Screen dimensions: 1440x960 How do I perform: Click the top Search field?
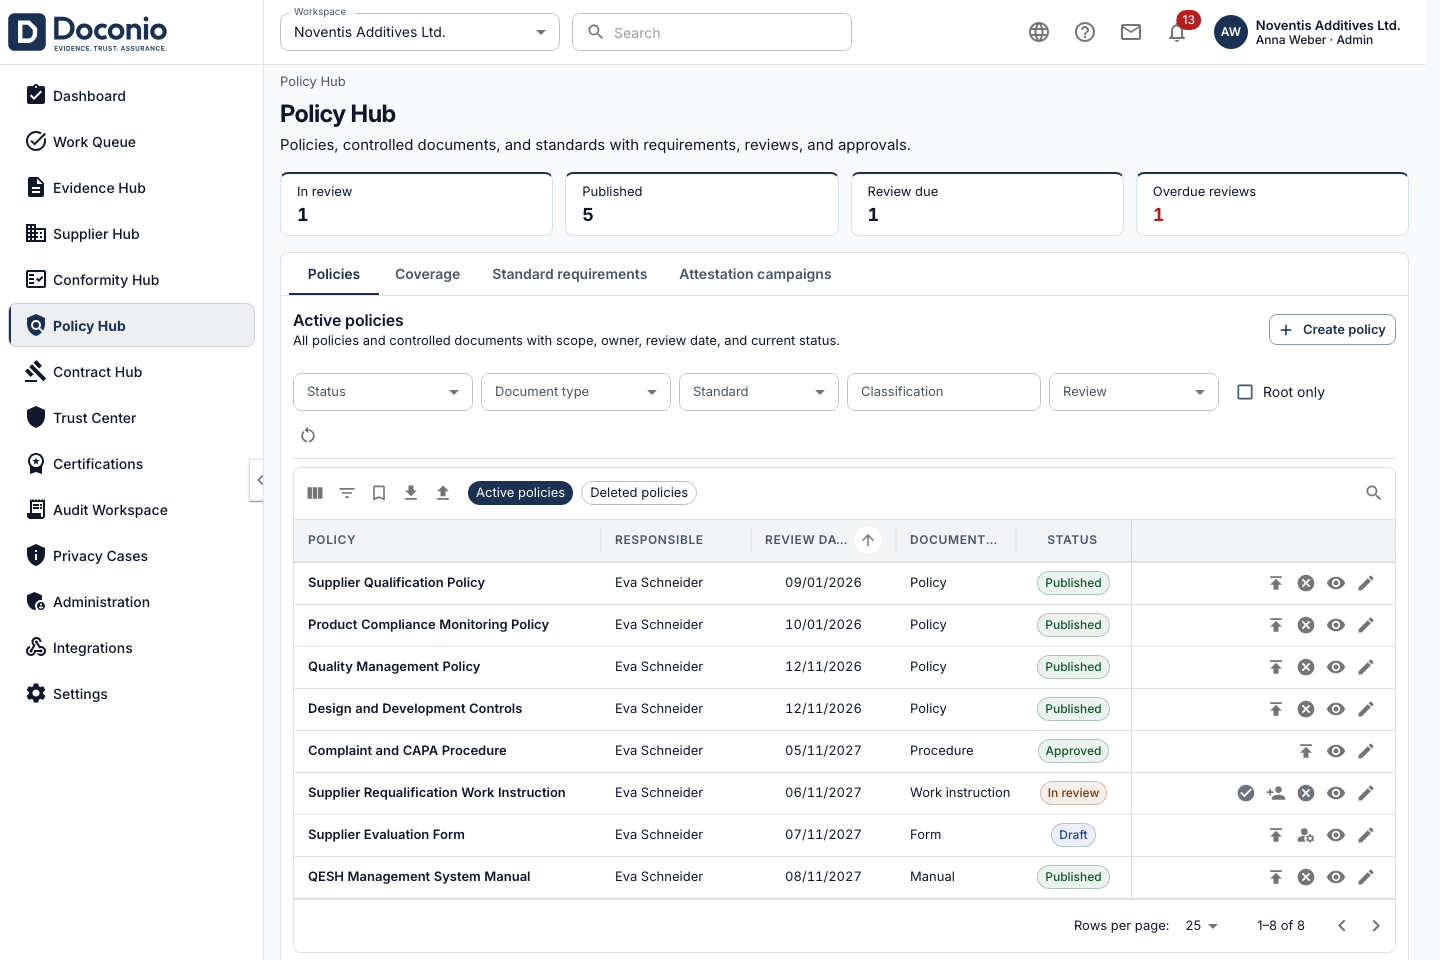tap(712, 32)
